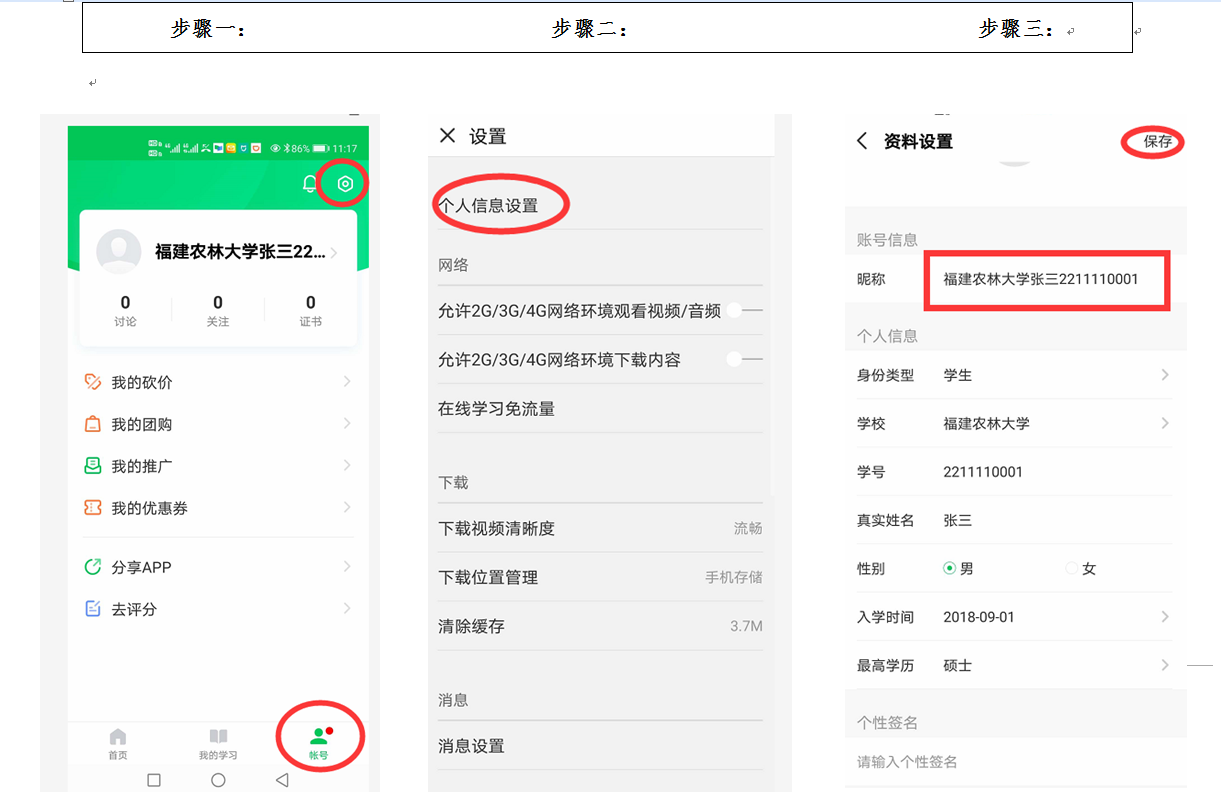Select 男 gender radio button
The width and height of the screenshot is (1221, 792).
tap(950, 568)
